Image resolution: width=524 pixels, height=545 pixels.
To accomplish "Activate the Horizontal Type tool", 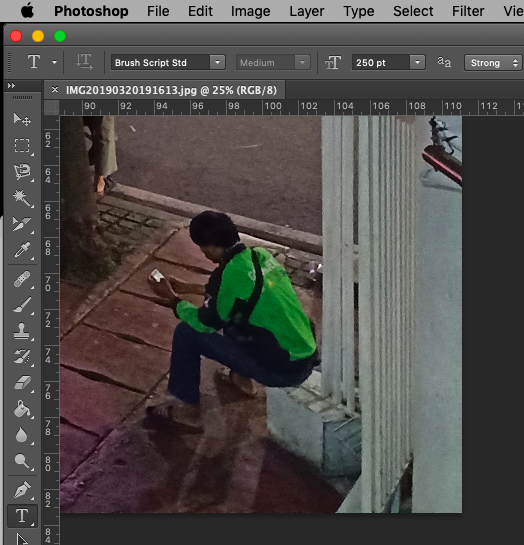I will 22,515.
